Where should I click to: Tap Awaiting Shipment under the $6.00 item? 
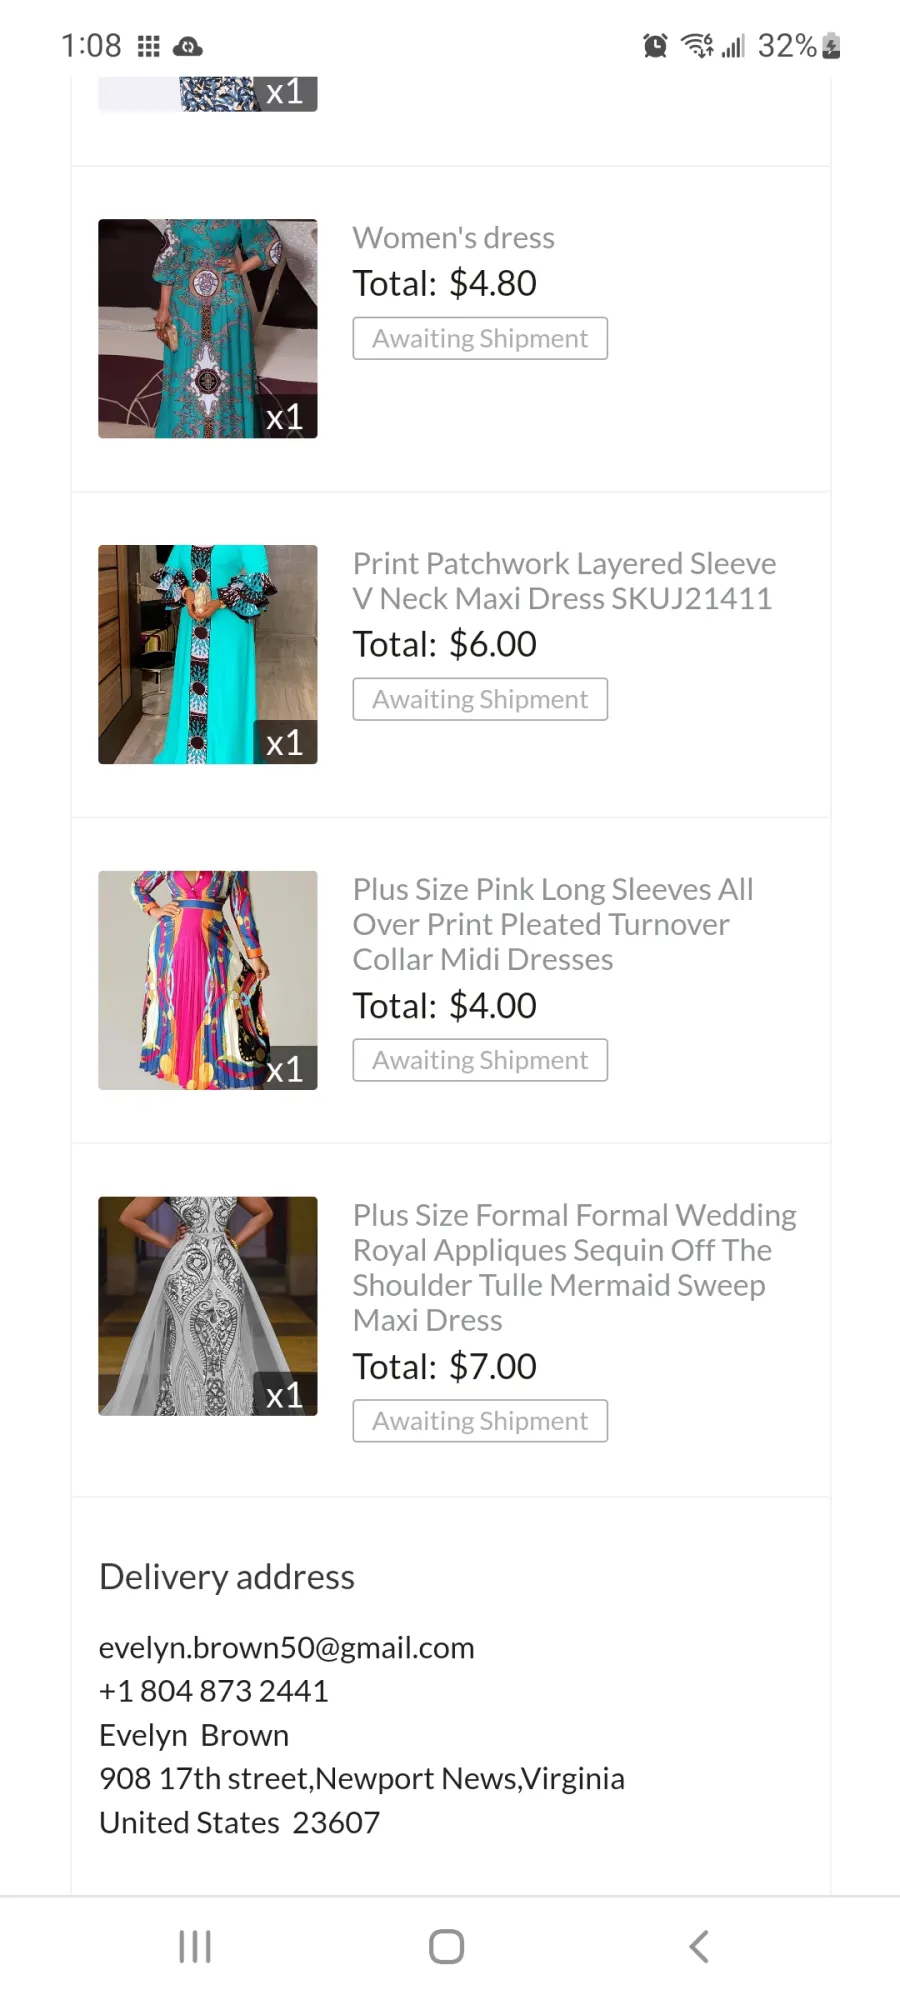[x=480, y=699]
